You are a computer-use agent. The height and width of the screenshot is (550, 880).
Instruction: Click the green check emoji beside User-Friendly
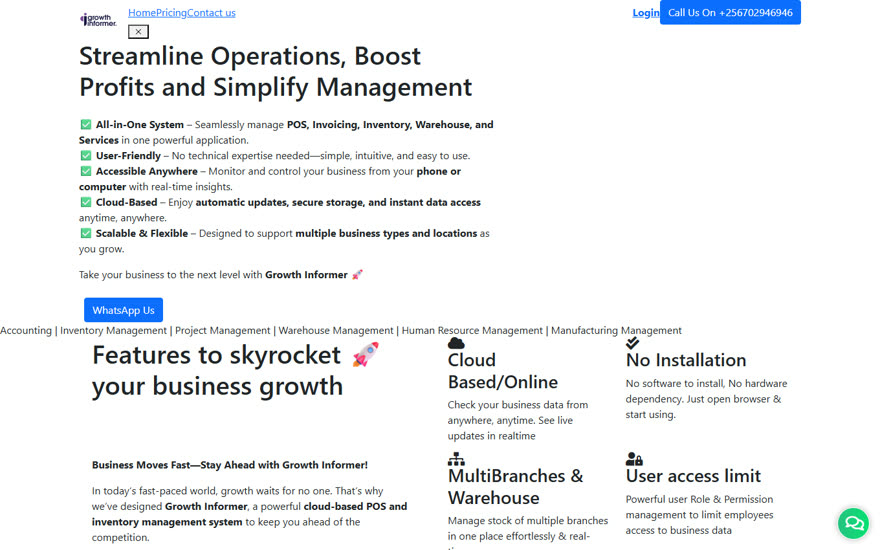[x=86, y=155]
